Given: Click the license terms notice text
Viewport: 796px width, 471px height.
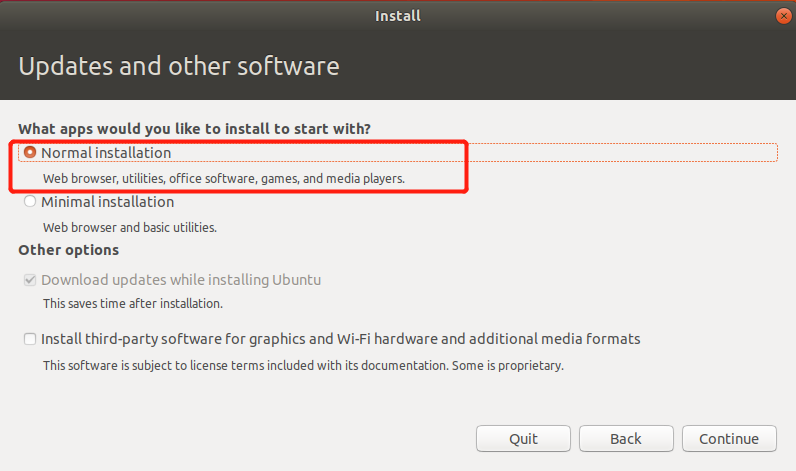Looking at the screenshot, I should coord(303,365).
